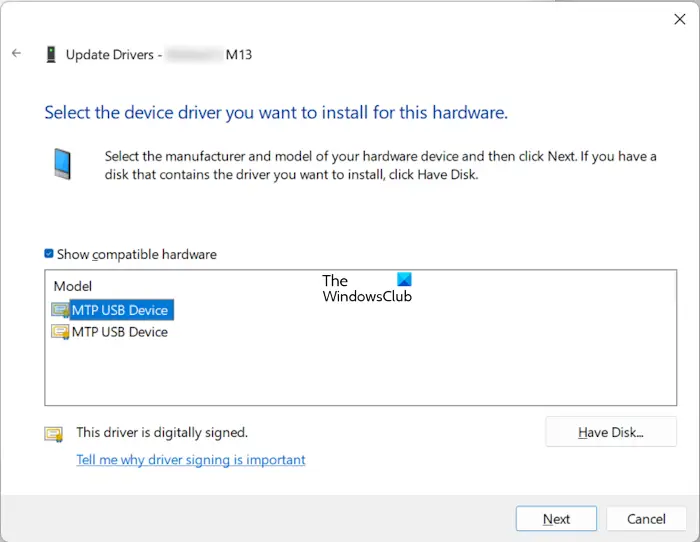Image resolution: width=700 pixels, height=542 pixels.
Task: Click the icon of the highlighted MTP USB Device
Action: [60, 310]
